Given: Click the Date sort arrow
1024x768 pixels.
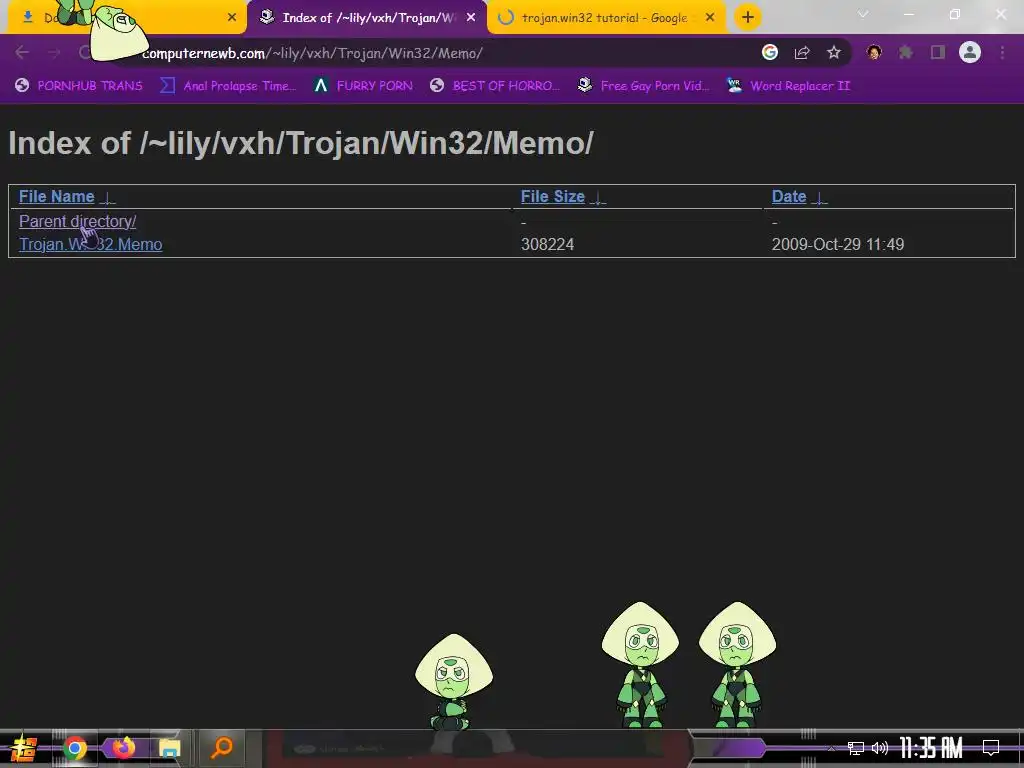Looking at the screenshot, I should 819,197.
